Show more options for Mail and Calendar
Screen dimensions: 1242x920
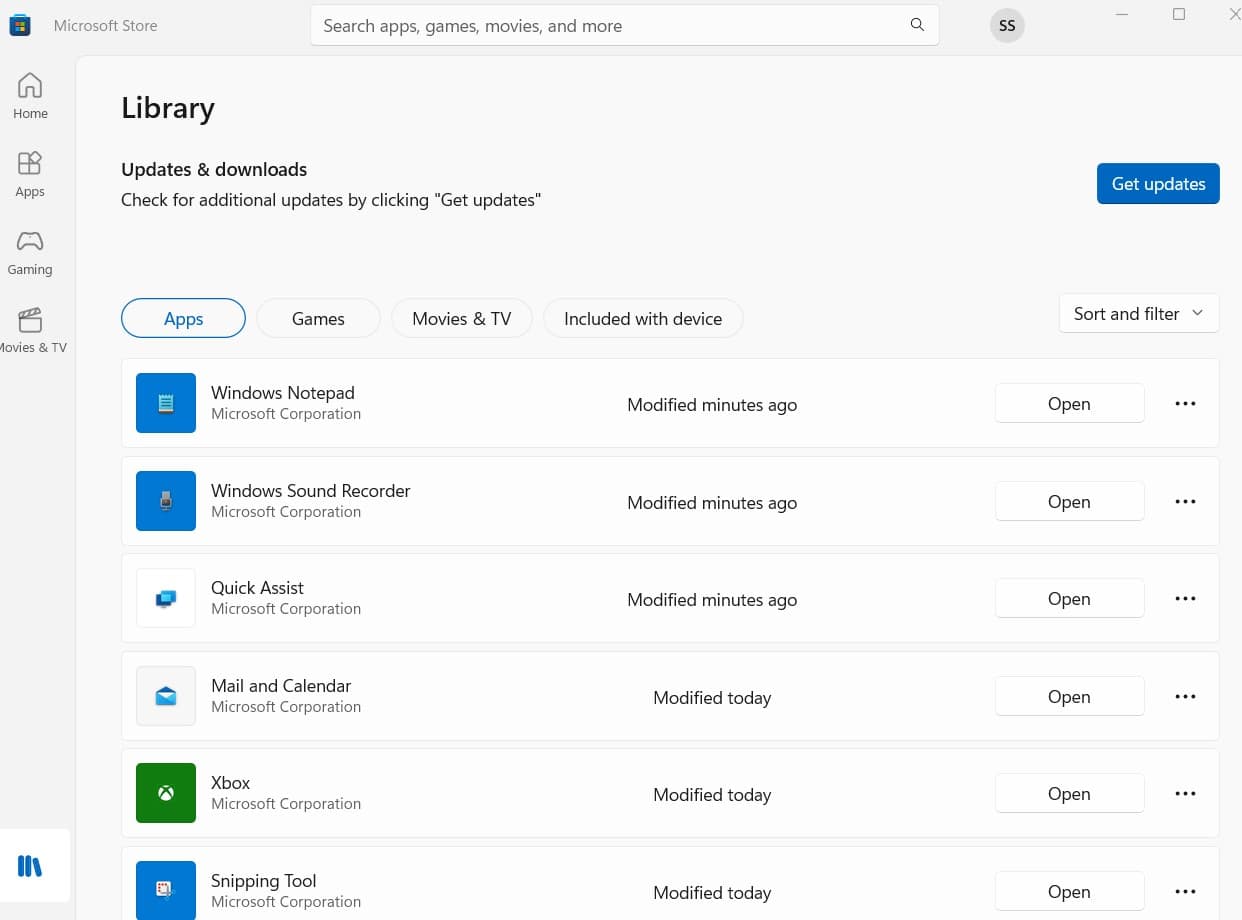1185,697
